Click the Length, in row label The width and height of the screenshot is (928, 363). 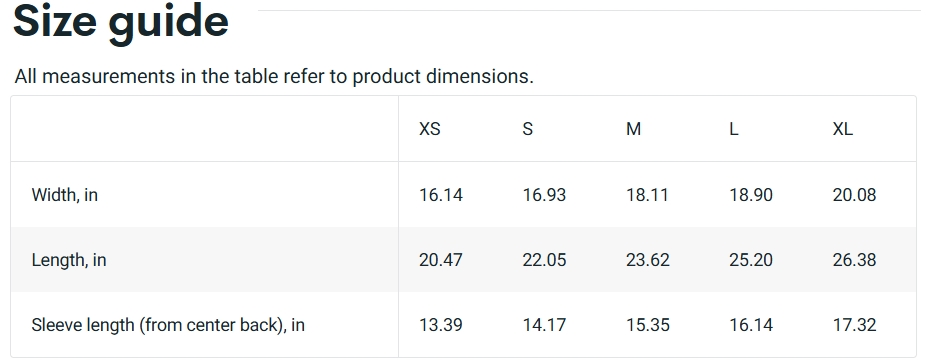click(69, 260)
